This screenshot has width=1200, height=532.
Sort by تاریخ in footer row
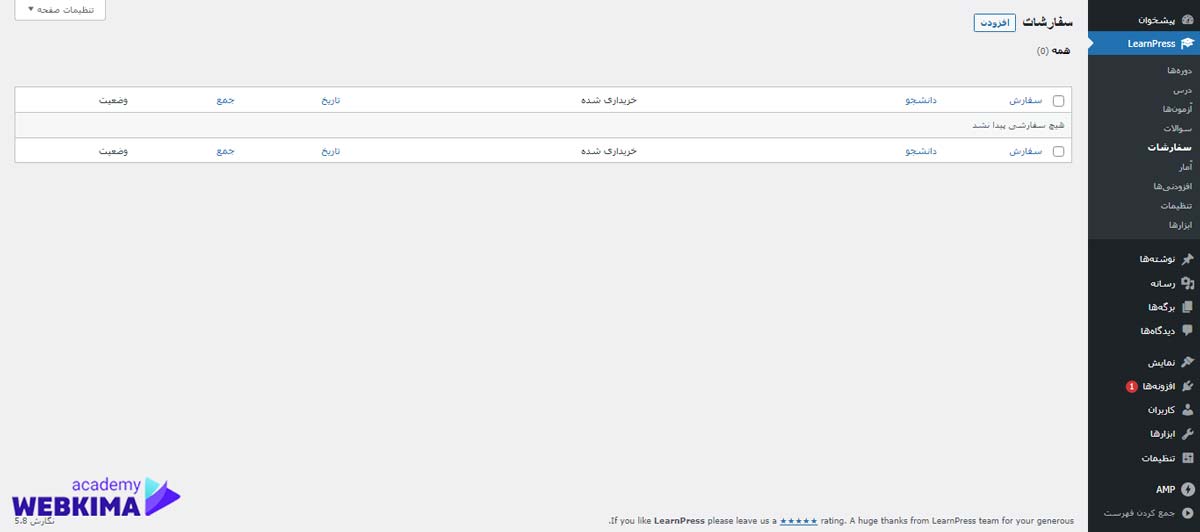pyautogui.click(x=330, y=151)
